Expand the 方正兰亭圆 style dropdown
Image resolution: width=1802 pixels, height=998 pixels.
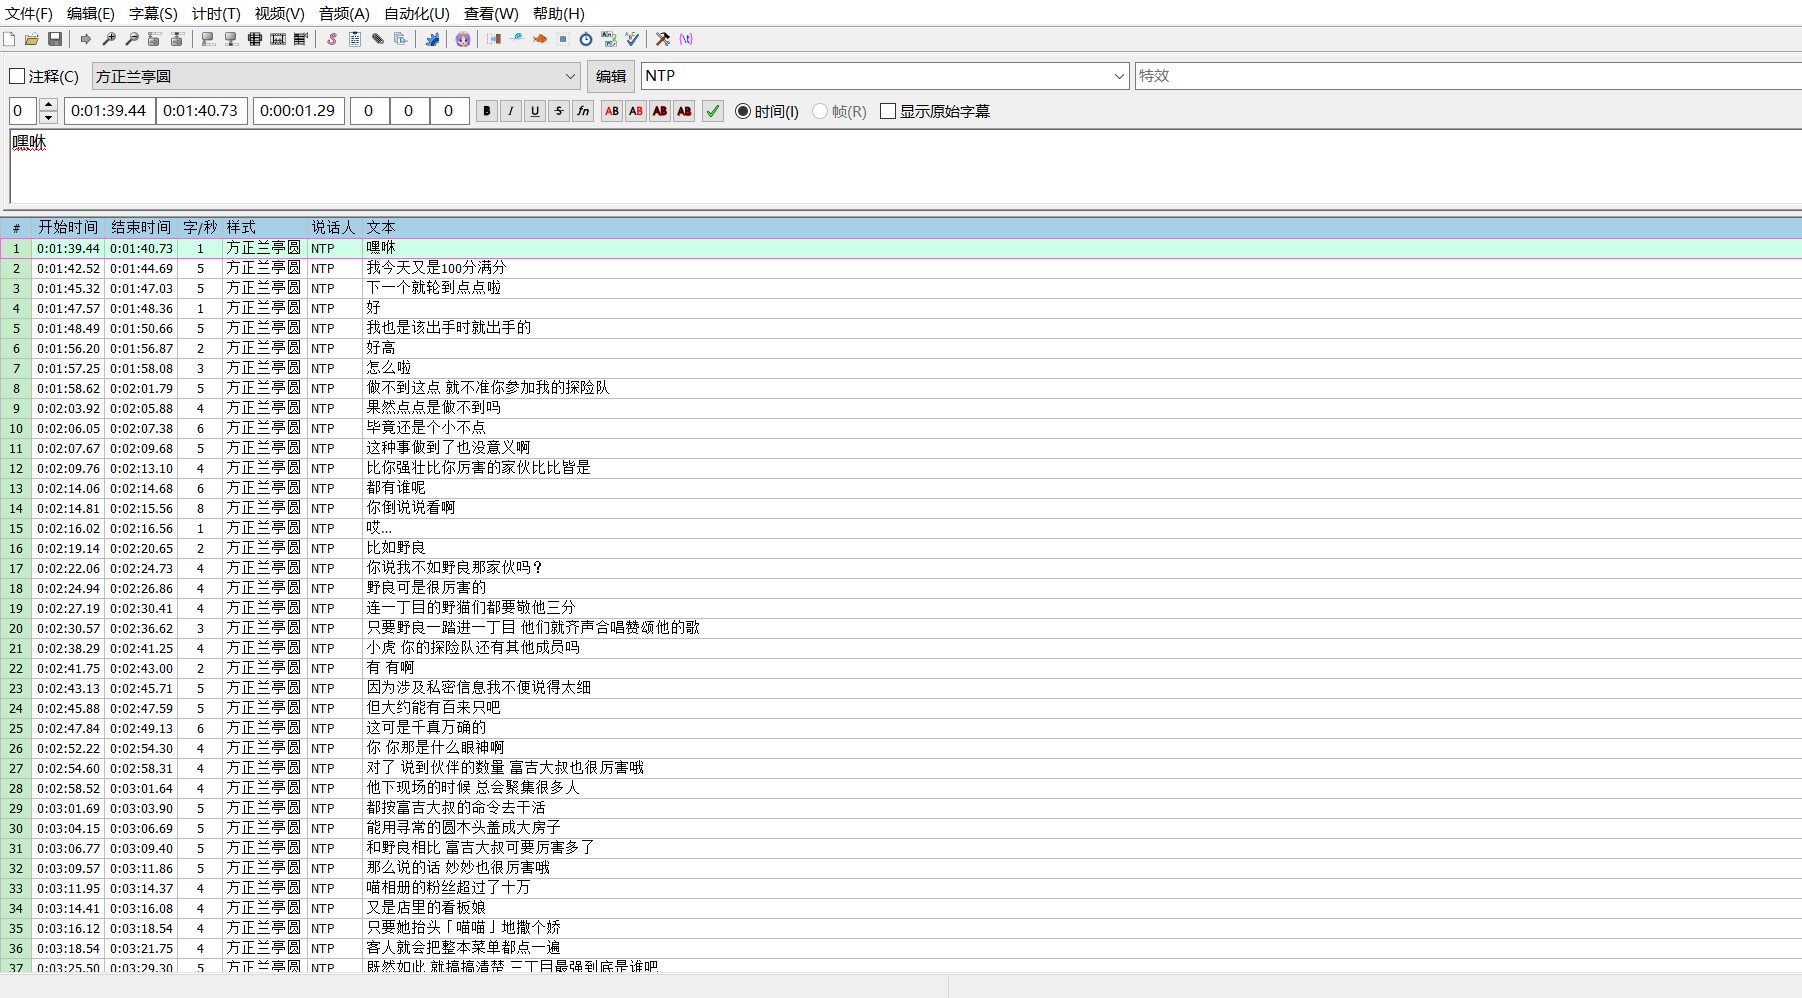[x=570, y=76]
